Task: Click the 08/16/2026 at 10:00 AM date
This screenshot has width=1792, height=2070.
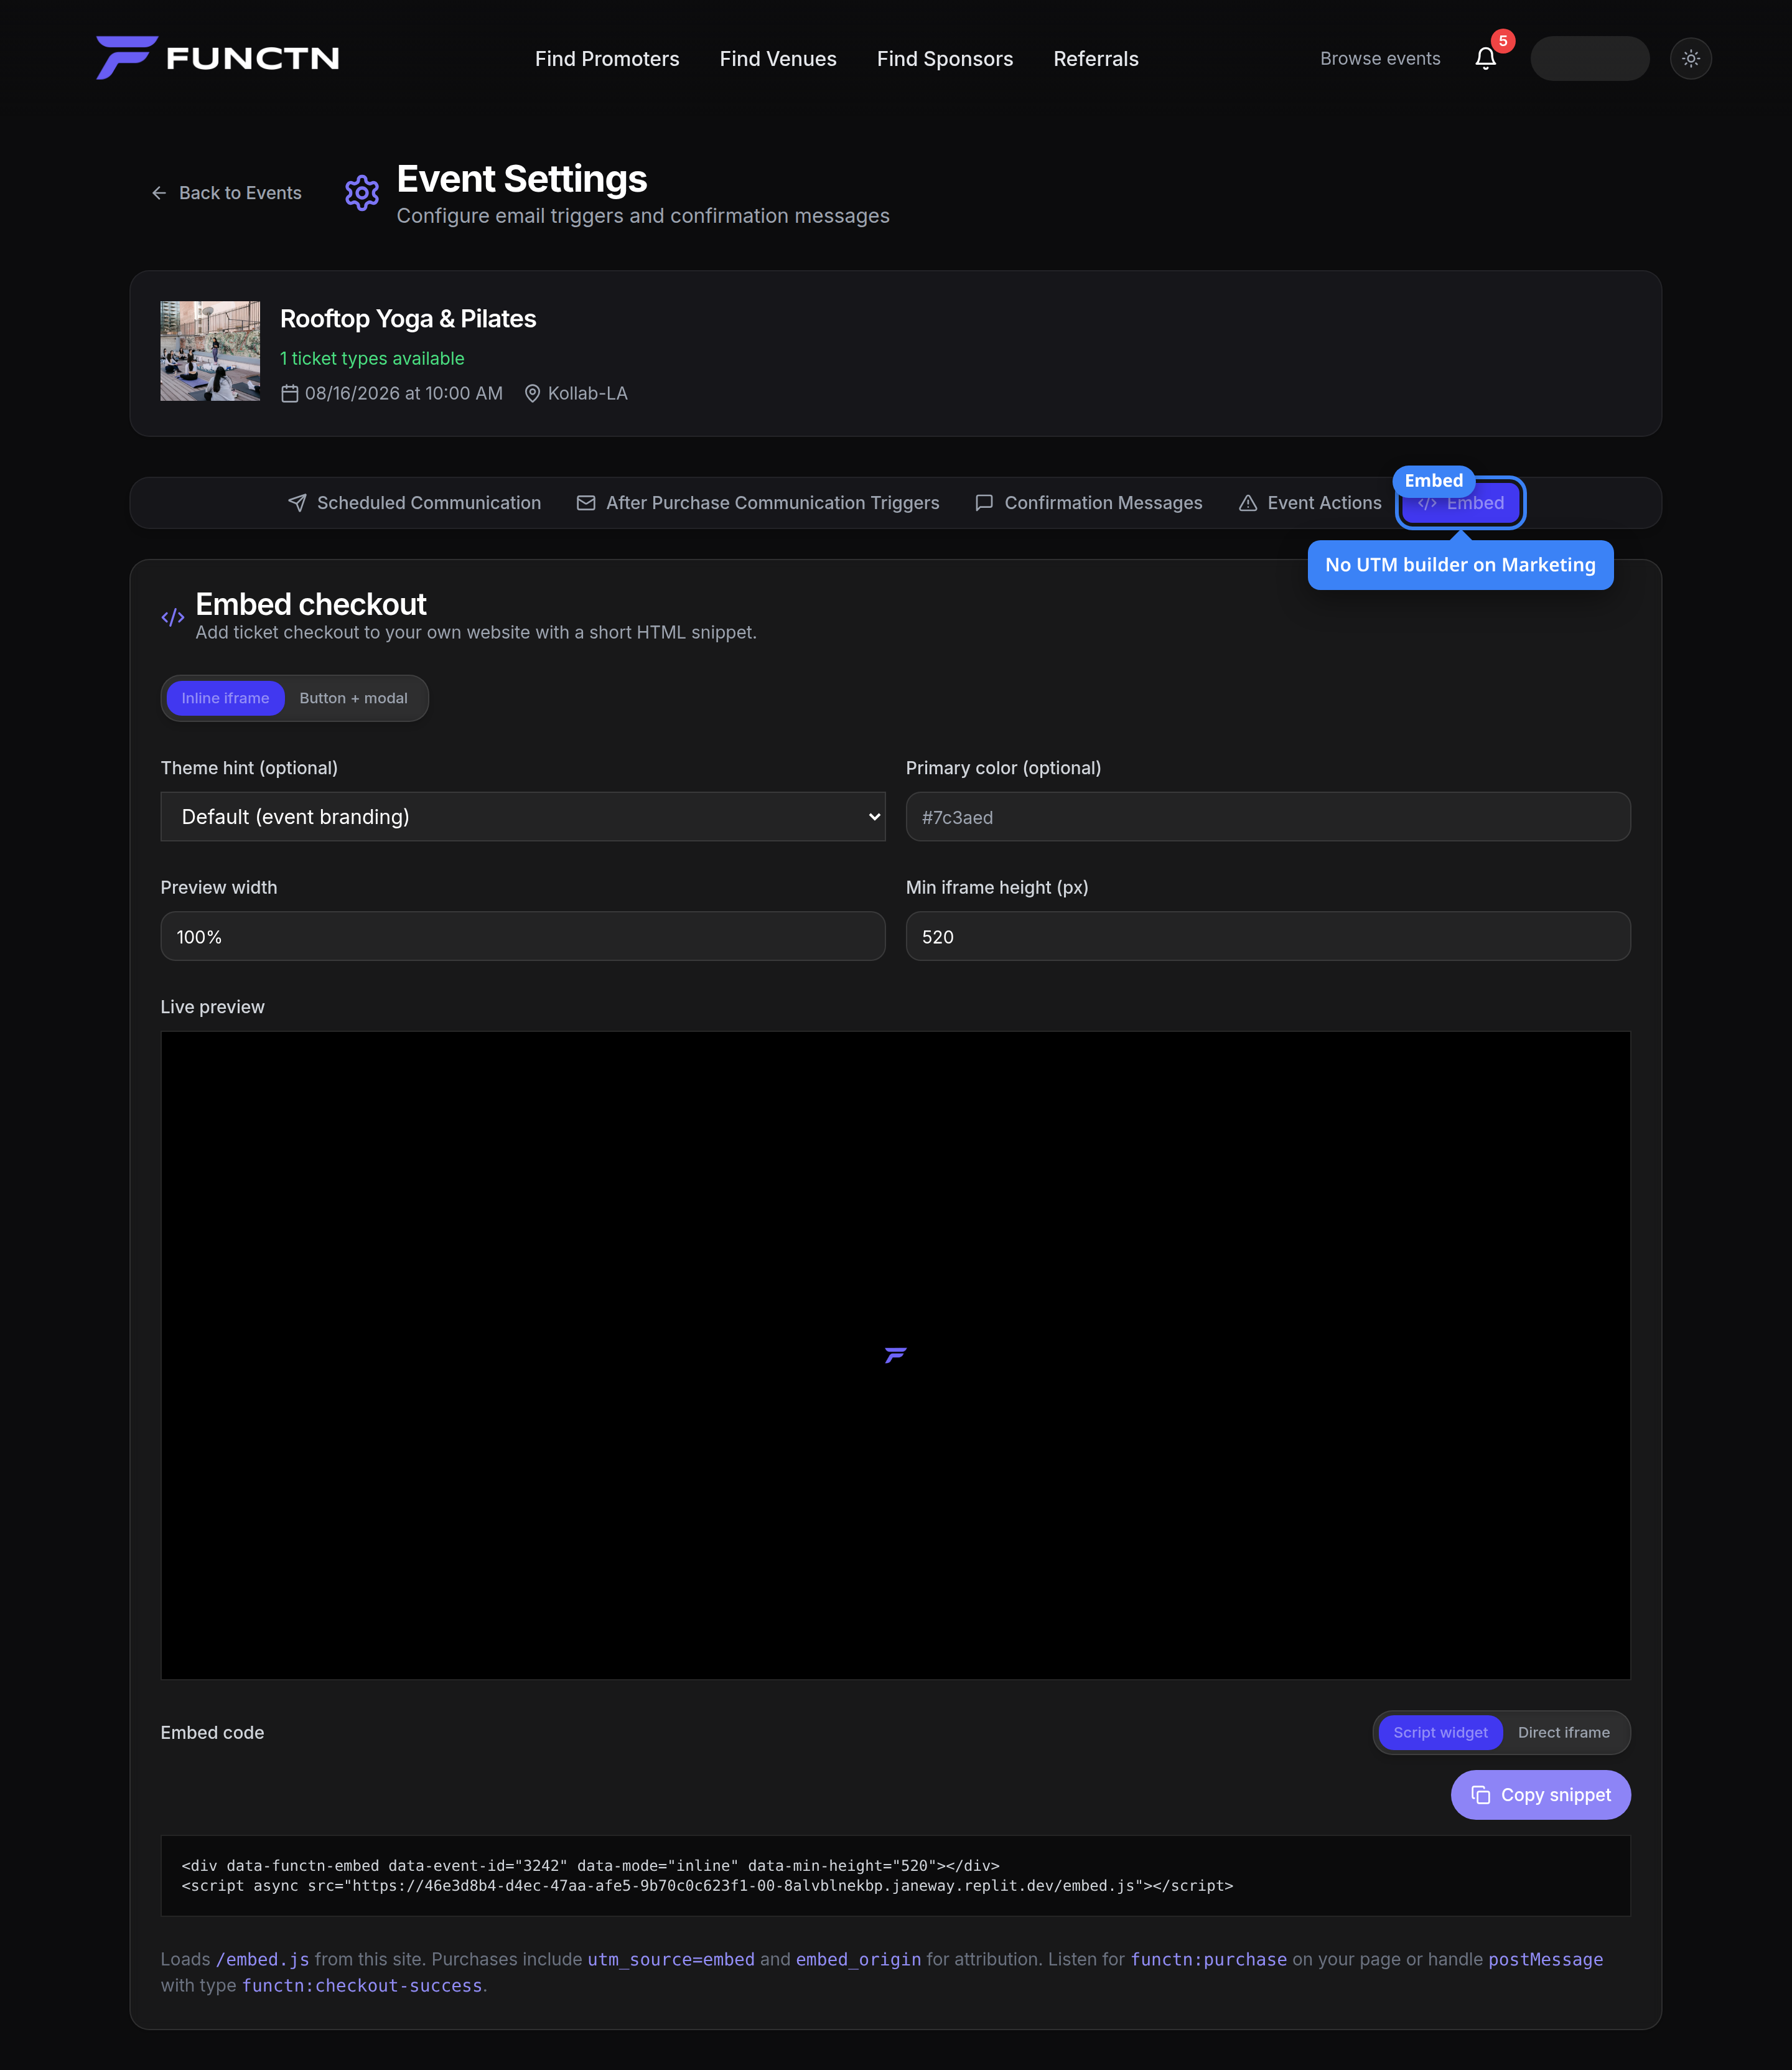Action: 404,394
